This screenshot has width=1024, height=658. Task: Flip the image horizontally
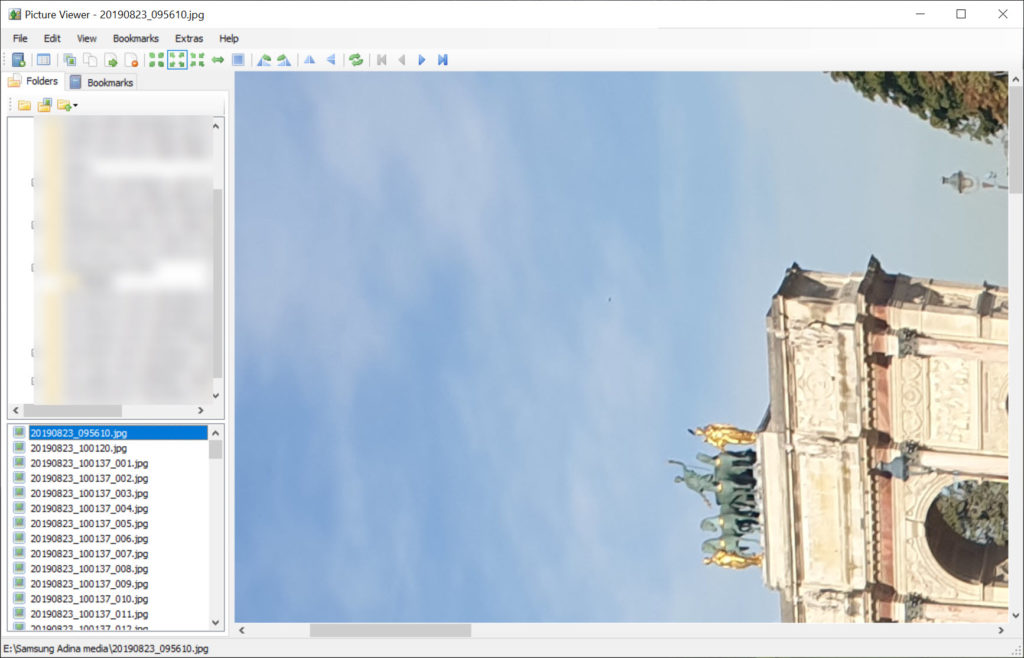click(308, 59)
